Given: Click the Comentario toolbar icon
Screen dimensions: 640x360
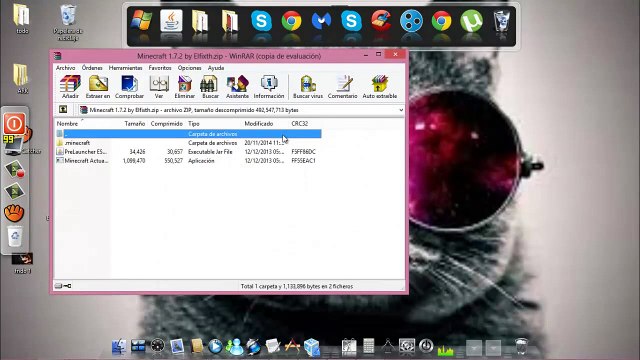Looking at the screenshot, I should 342,86.
